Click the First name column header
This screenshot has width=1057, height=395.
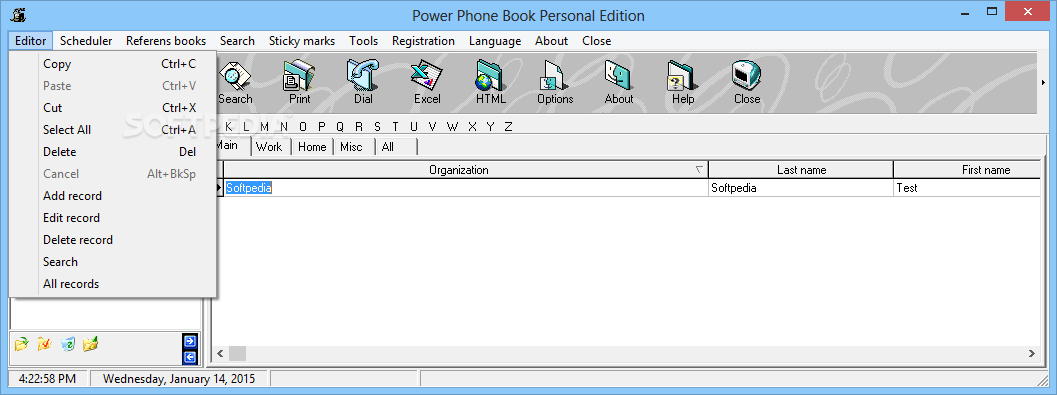click(x=968, y=170)
